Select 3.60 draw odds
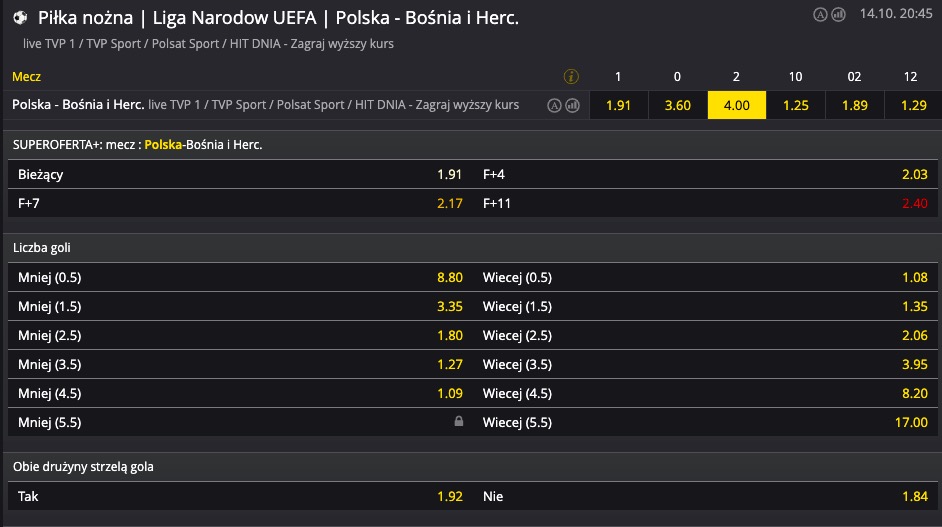This screenshot has height=527, width=942. point(677,105)
